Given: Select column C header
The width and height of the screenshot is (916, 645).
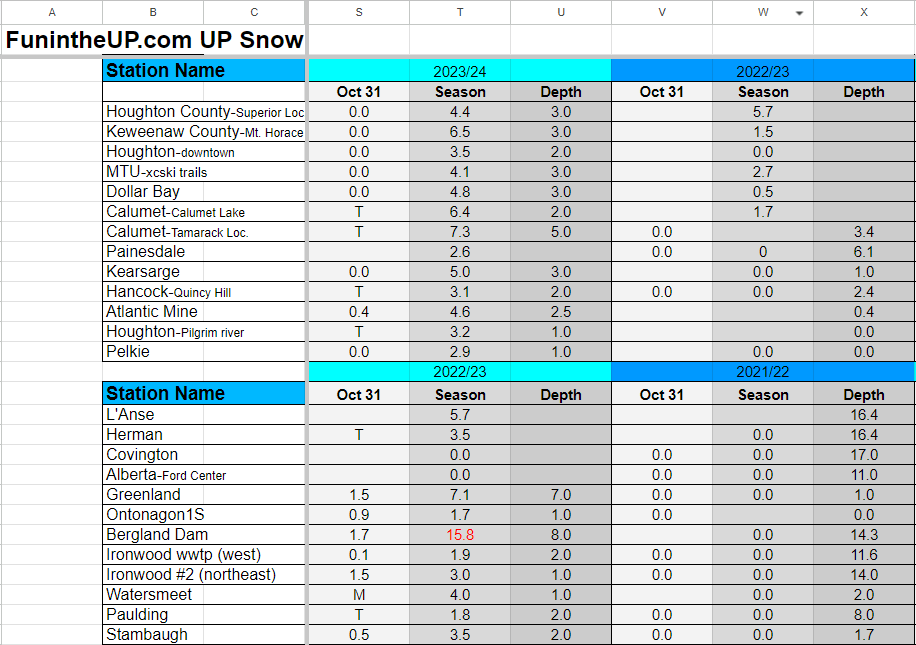Looking at the screenshot, I should pos(254,12).
